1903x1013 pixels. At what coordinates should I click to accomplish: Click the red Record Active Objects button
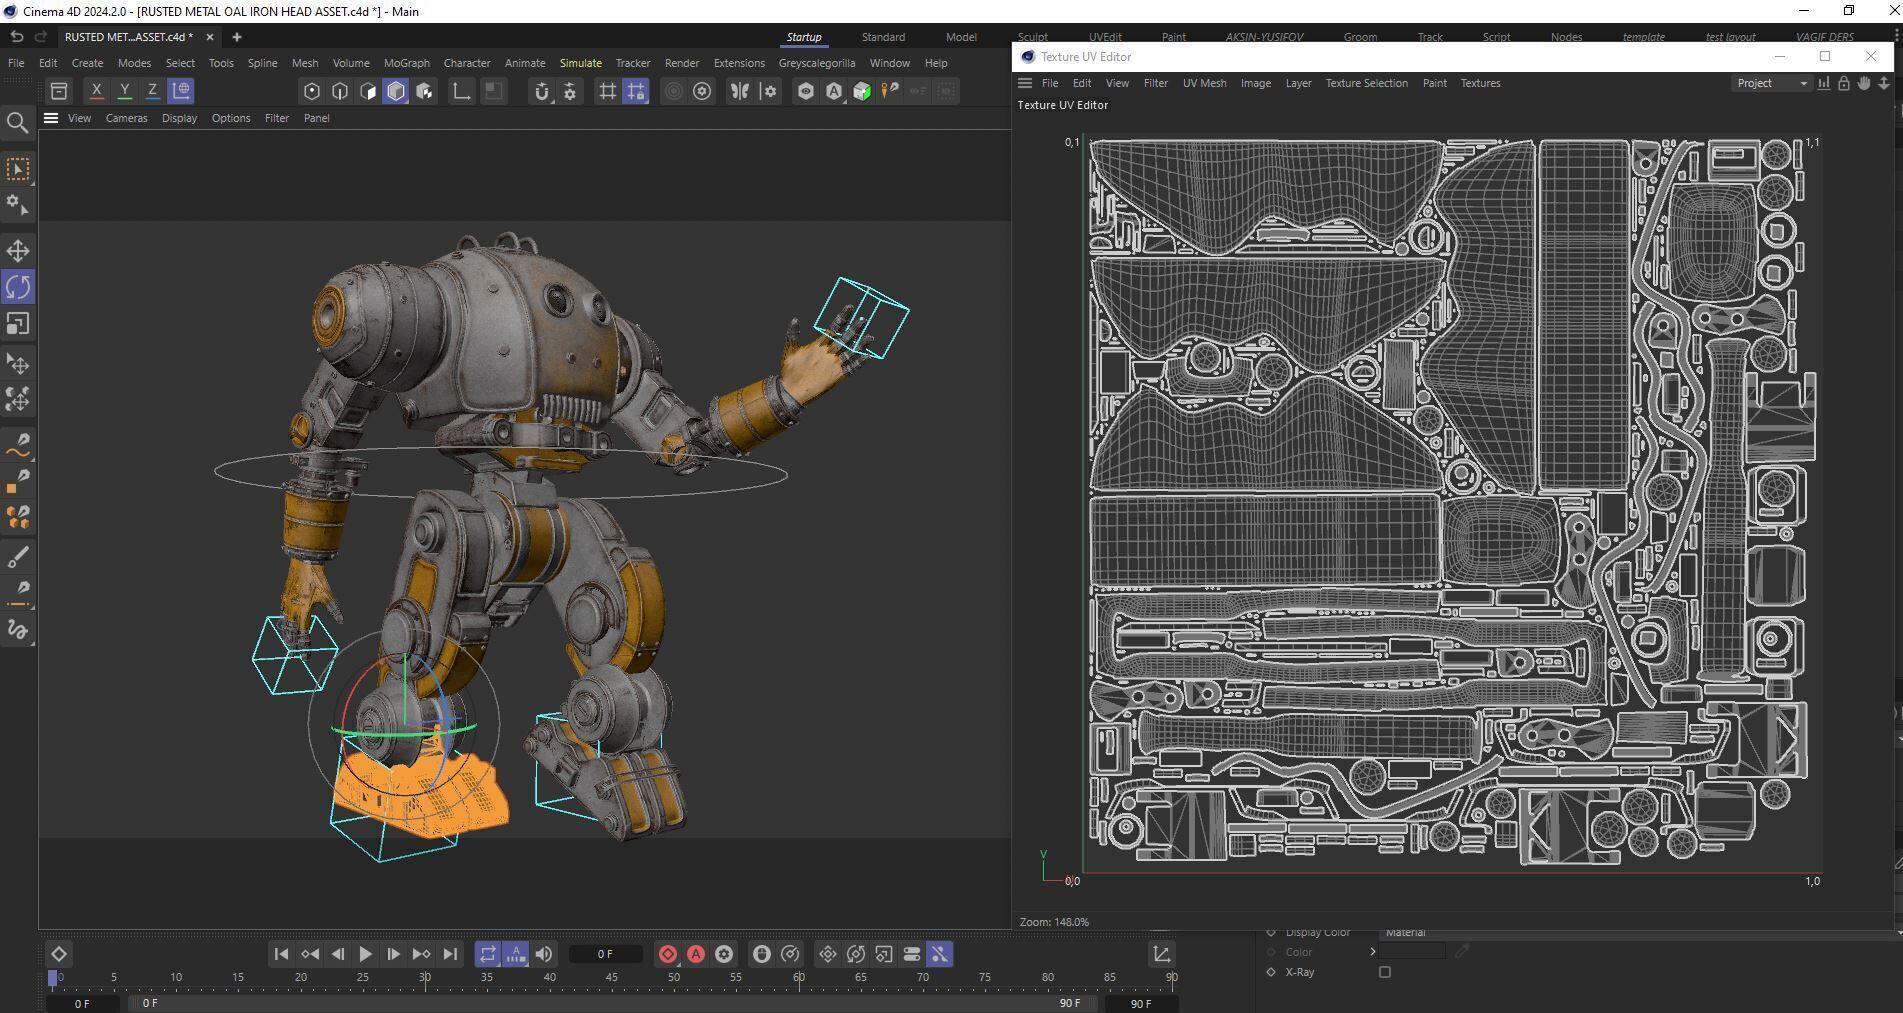(x=668, y=954)
